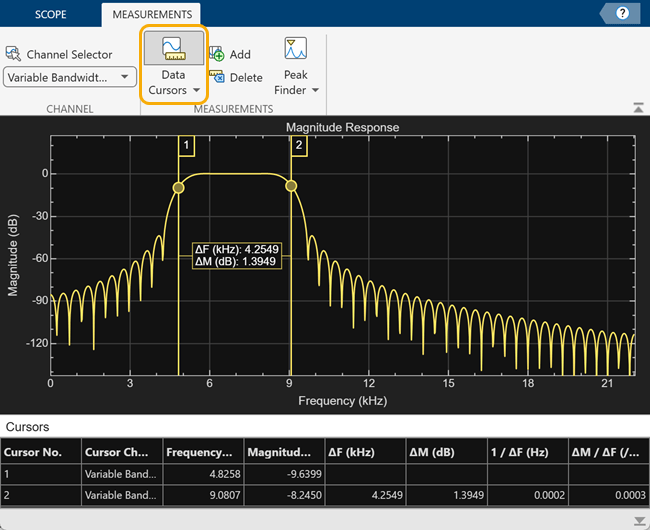This screenshot has width=650, height=530.
Task: Select the 0.0003 table cell
Action: pos(609,495)
